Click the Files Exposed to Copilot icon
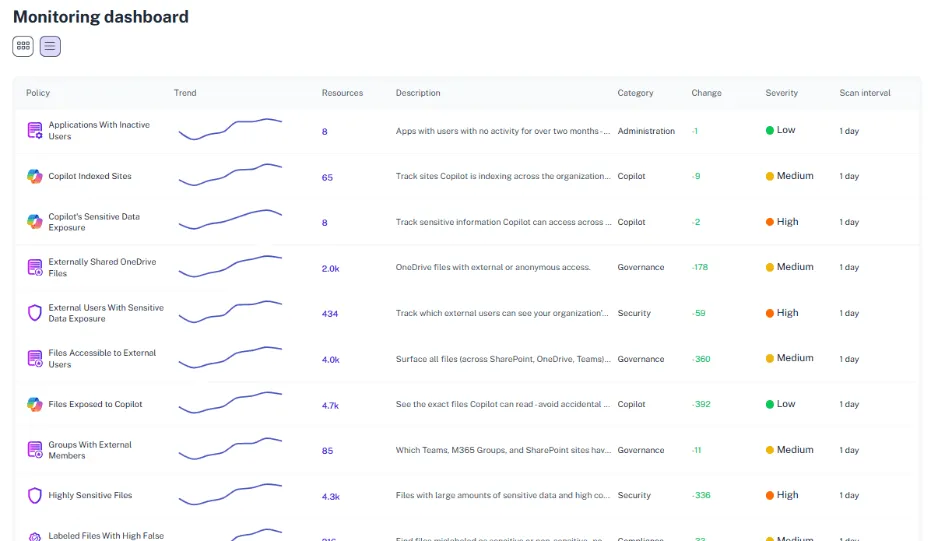 click(x=35, y=405)
